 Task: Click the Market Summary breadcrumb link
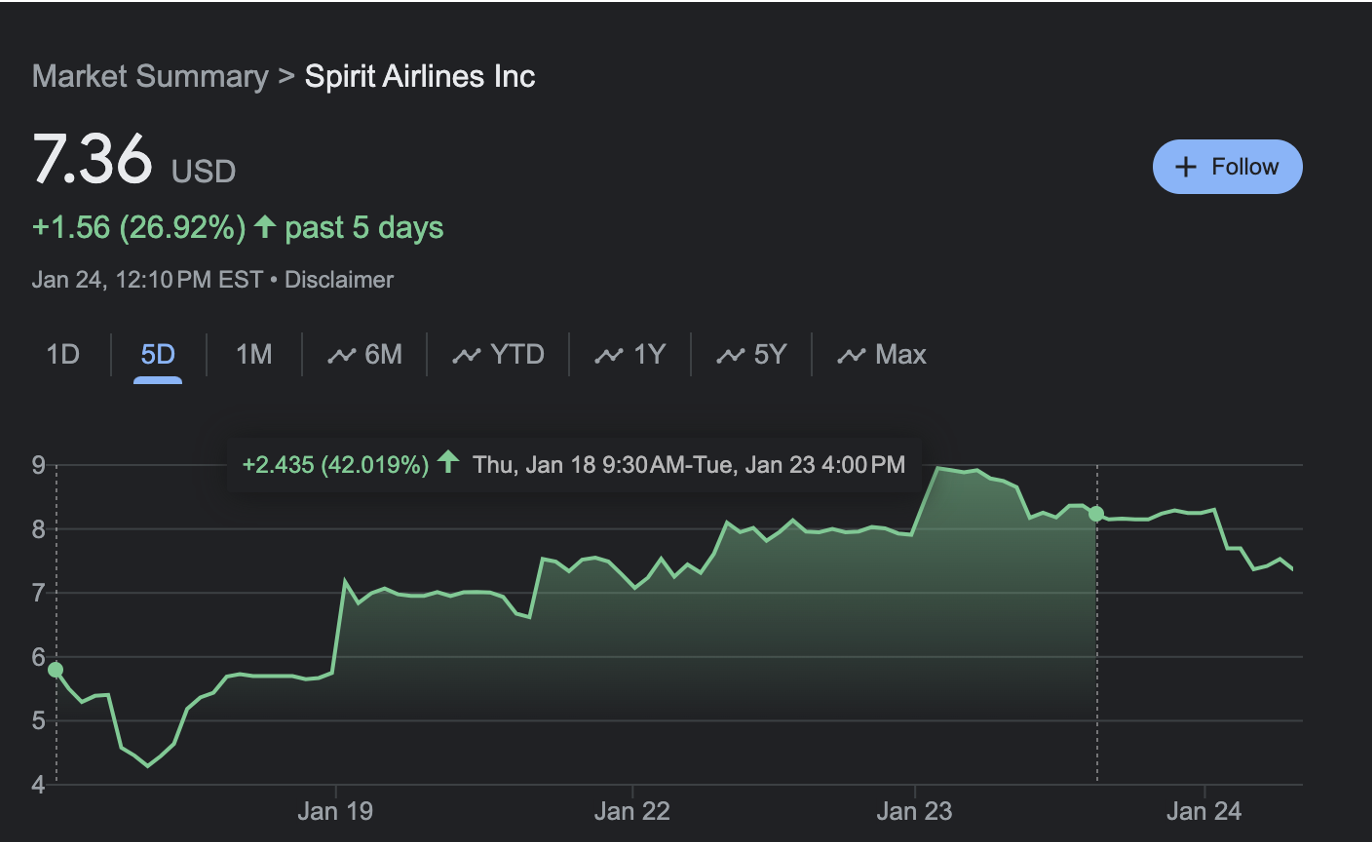pyautogui.click(x=149, y=76)
